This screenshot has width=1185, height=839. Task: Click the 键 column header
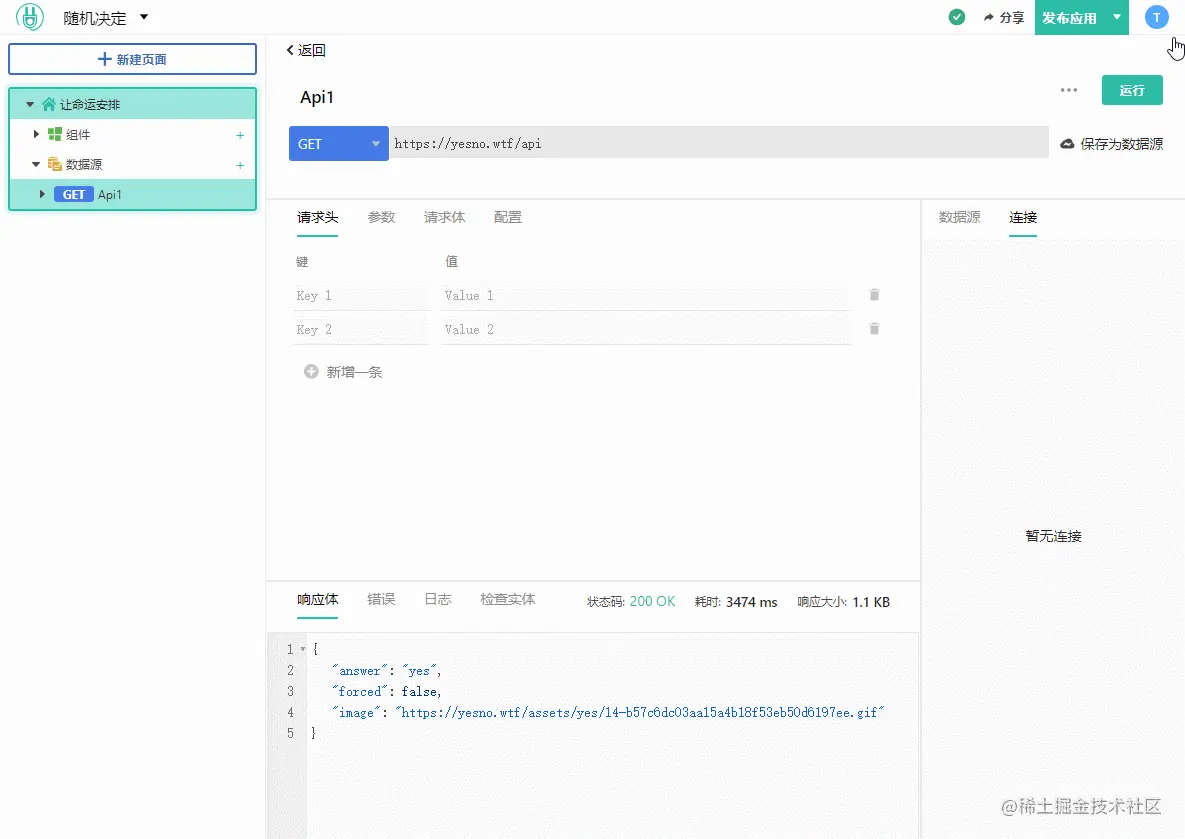tap(302, 262)
